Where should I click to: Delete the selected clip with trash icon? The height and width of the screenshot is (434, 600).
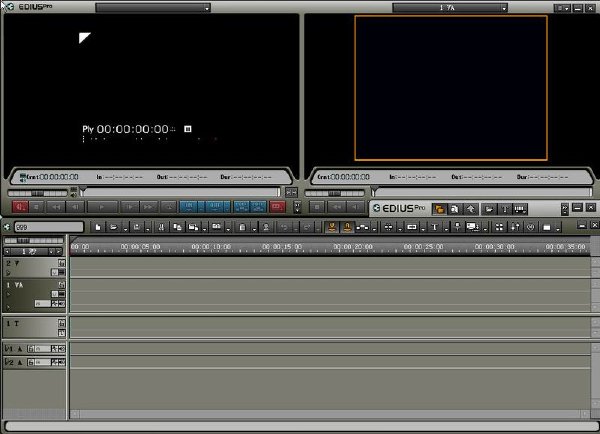pos(242,227)
